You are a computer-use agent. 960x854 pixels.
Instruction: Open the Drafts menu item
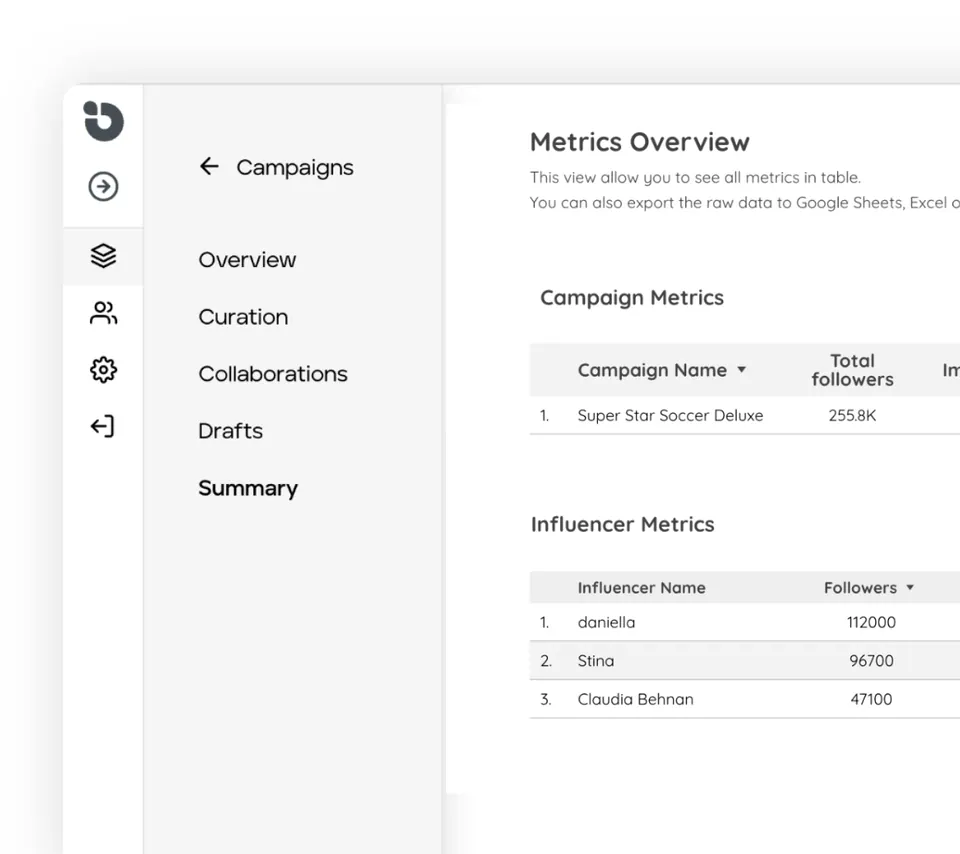tap(231, 431)
